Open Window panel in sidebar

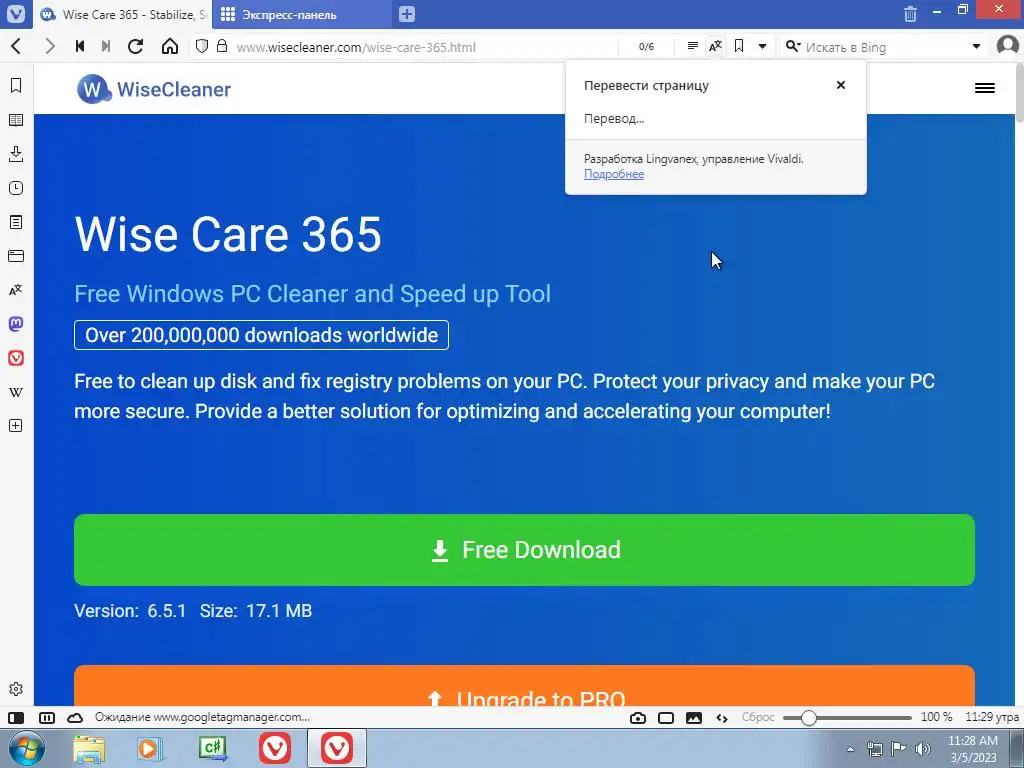point(16,256)
